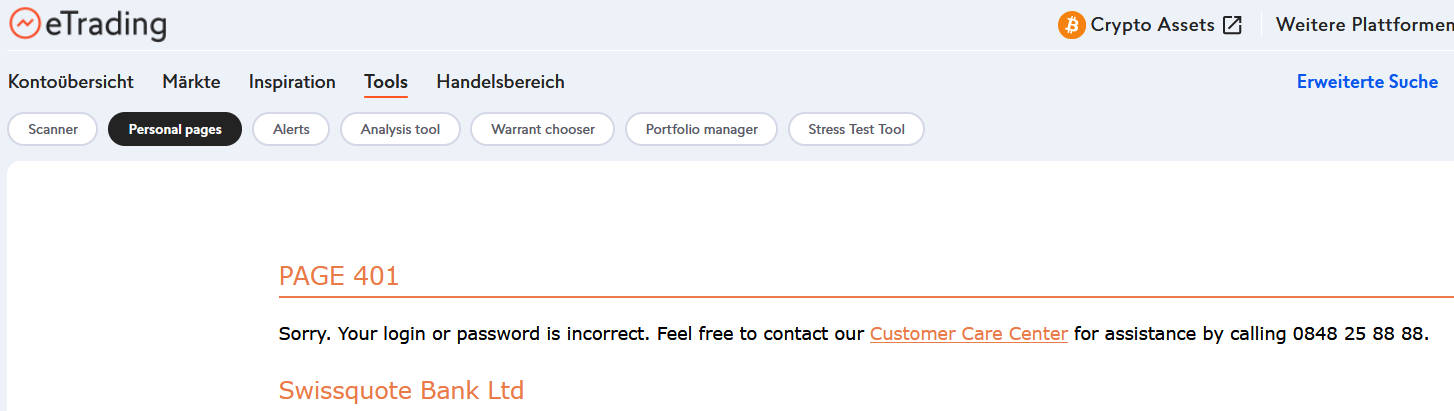Go to Kontoübersicht
Screen dimensions: 1454x411
click(x=71, y=82)
